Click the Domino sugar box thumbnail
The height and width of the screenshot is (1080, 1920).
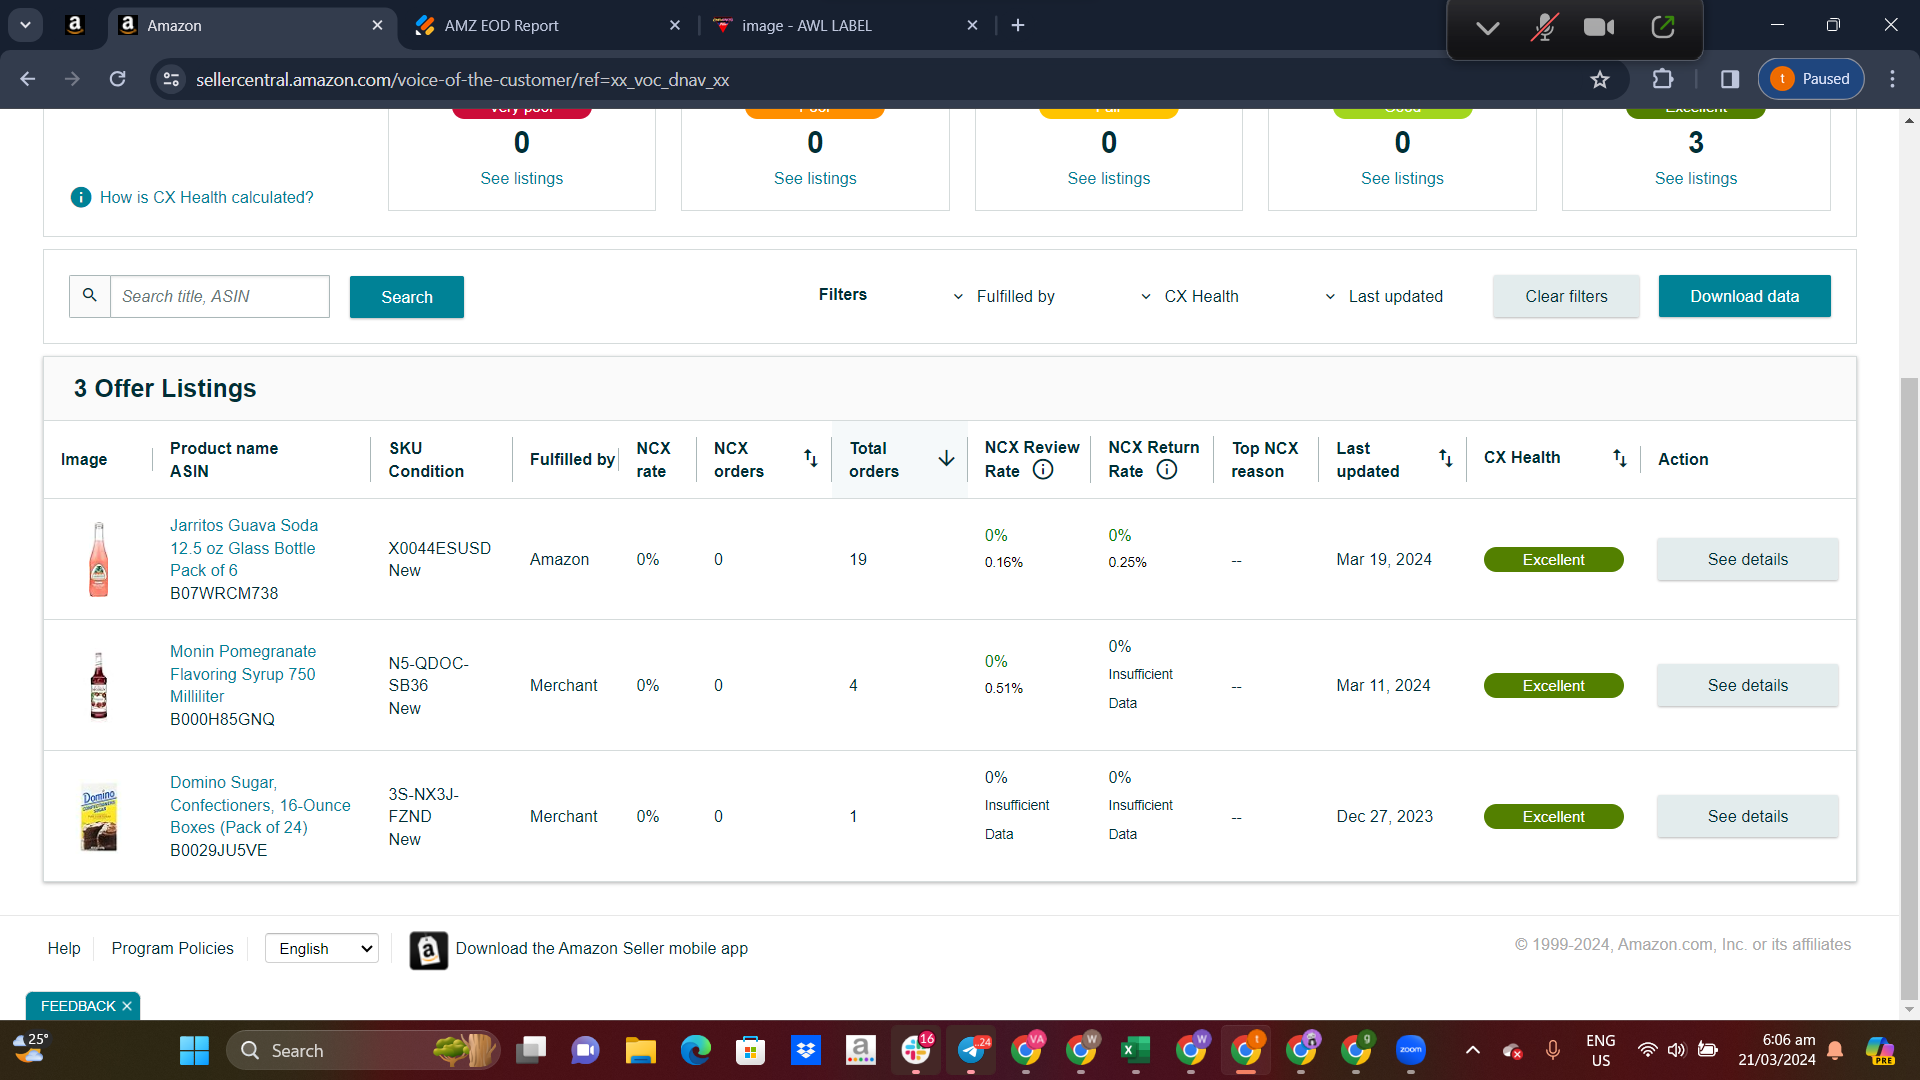point(99,816)
